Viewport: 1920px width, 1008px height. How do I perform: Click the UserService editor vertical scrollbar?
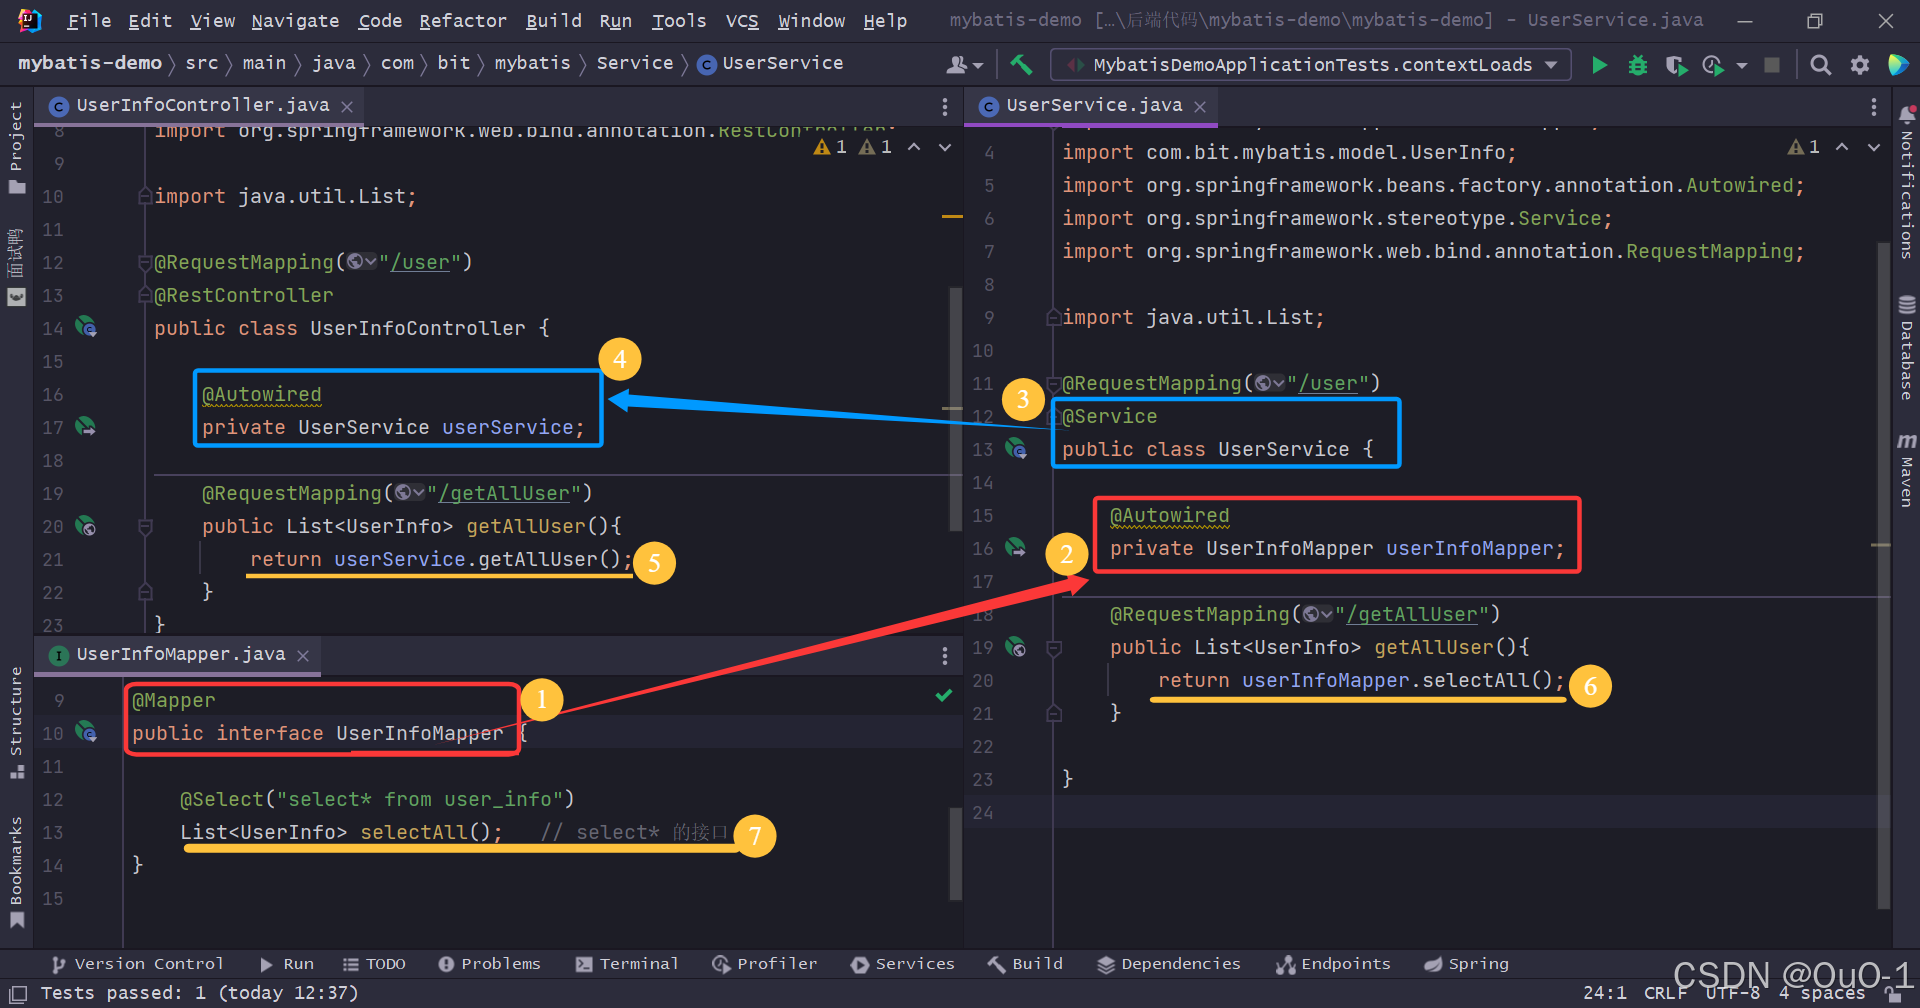1883,575
